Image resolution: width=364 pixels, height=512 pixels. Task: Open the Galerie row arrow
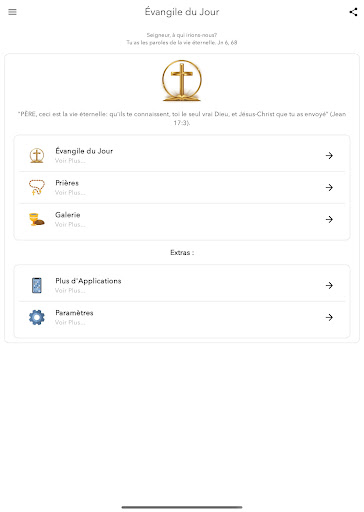coord(329,219)
